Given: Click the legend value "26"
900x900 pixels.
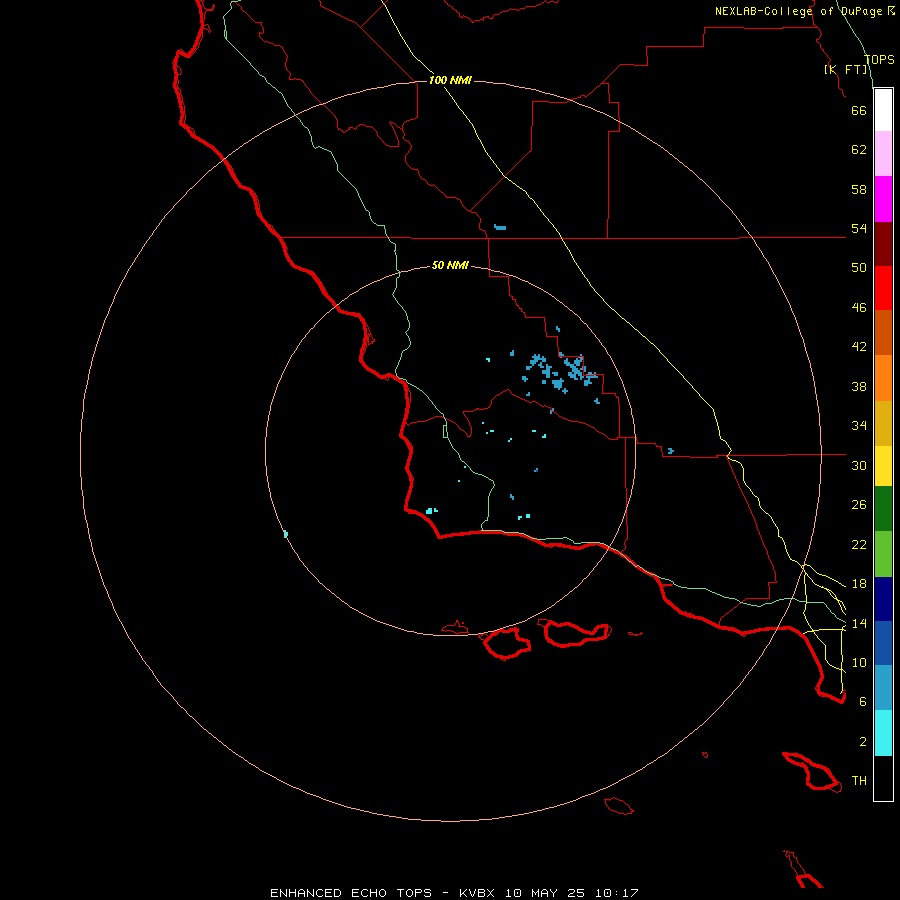Looking at the screenshot, I should pyautogui.click(x=859, y=505).
